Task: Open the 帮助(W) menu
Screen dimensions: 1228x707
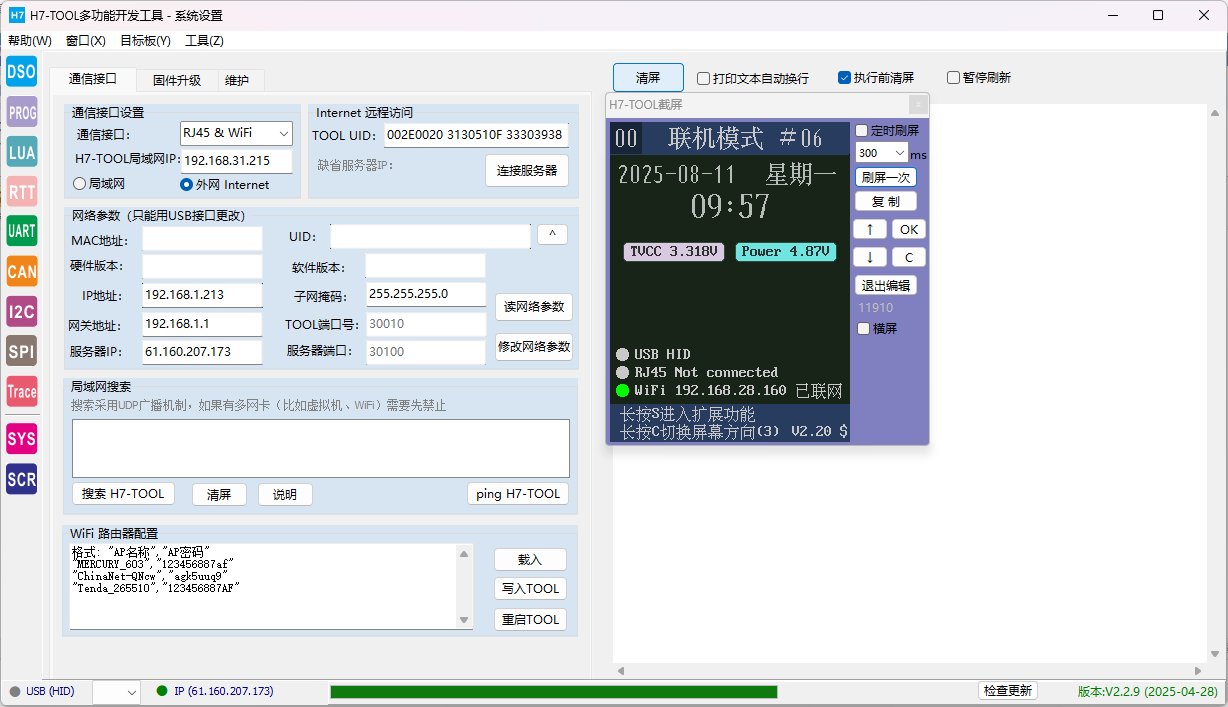Action: 30,41
